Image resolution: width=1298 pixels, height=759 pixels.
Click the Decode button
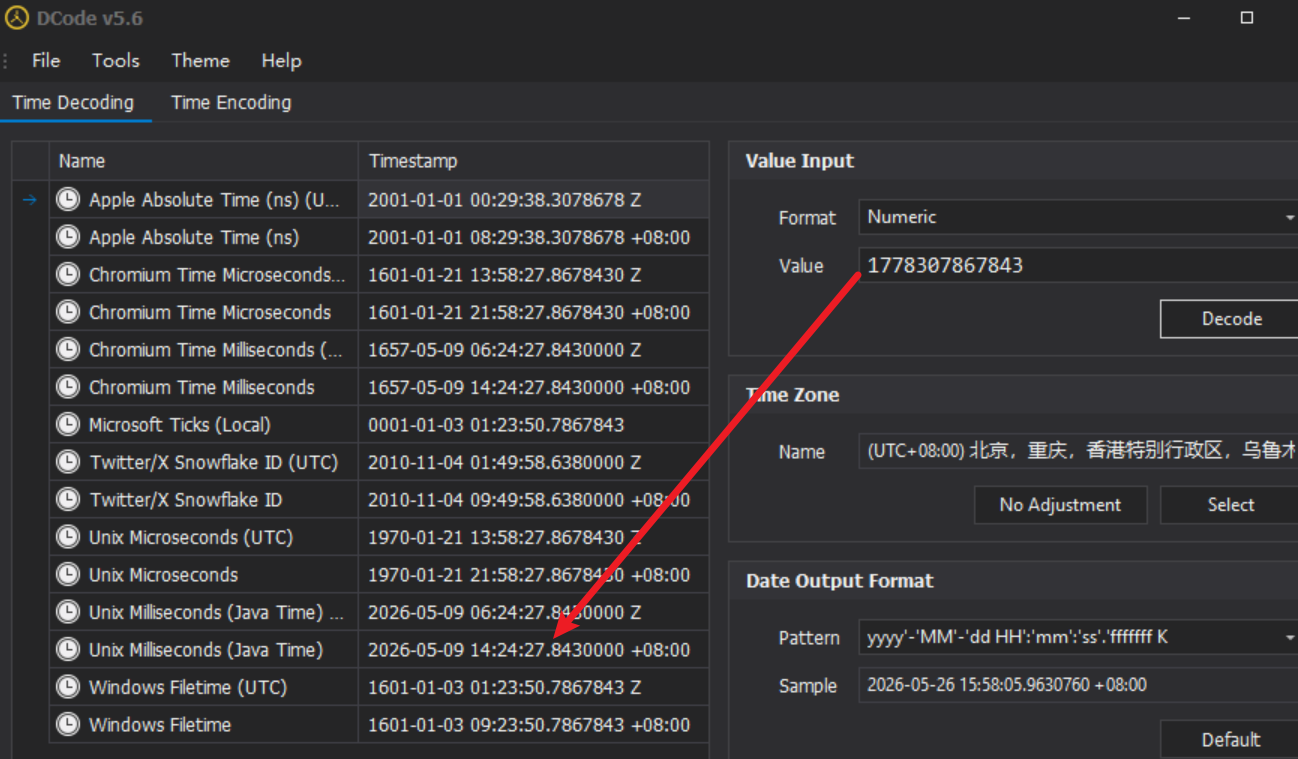(1231, 319)
